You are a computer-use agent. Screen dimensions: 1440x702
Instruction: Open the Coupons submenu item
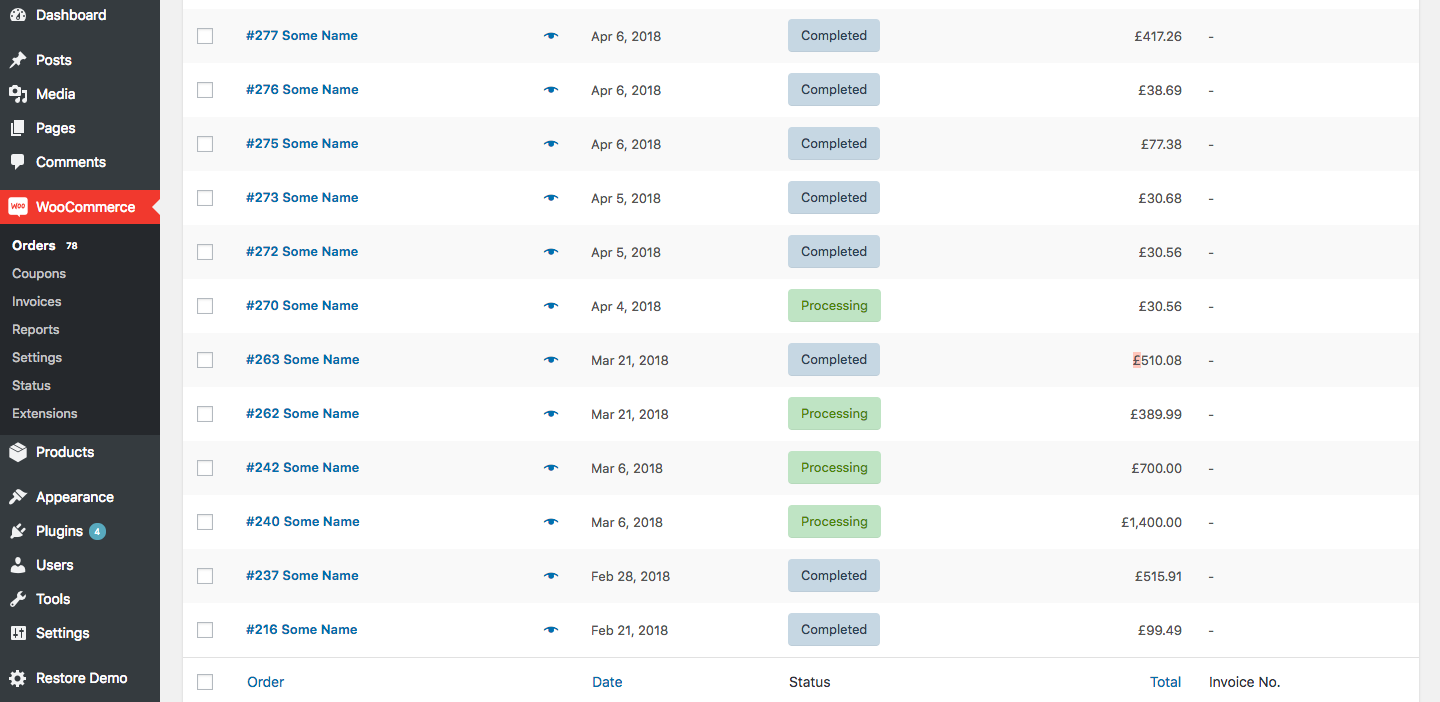[x=39, y=273]
